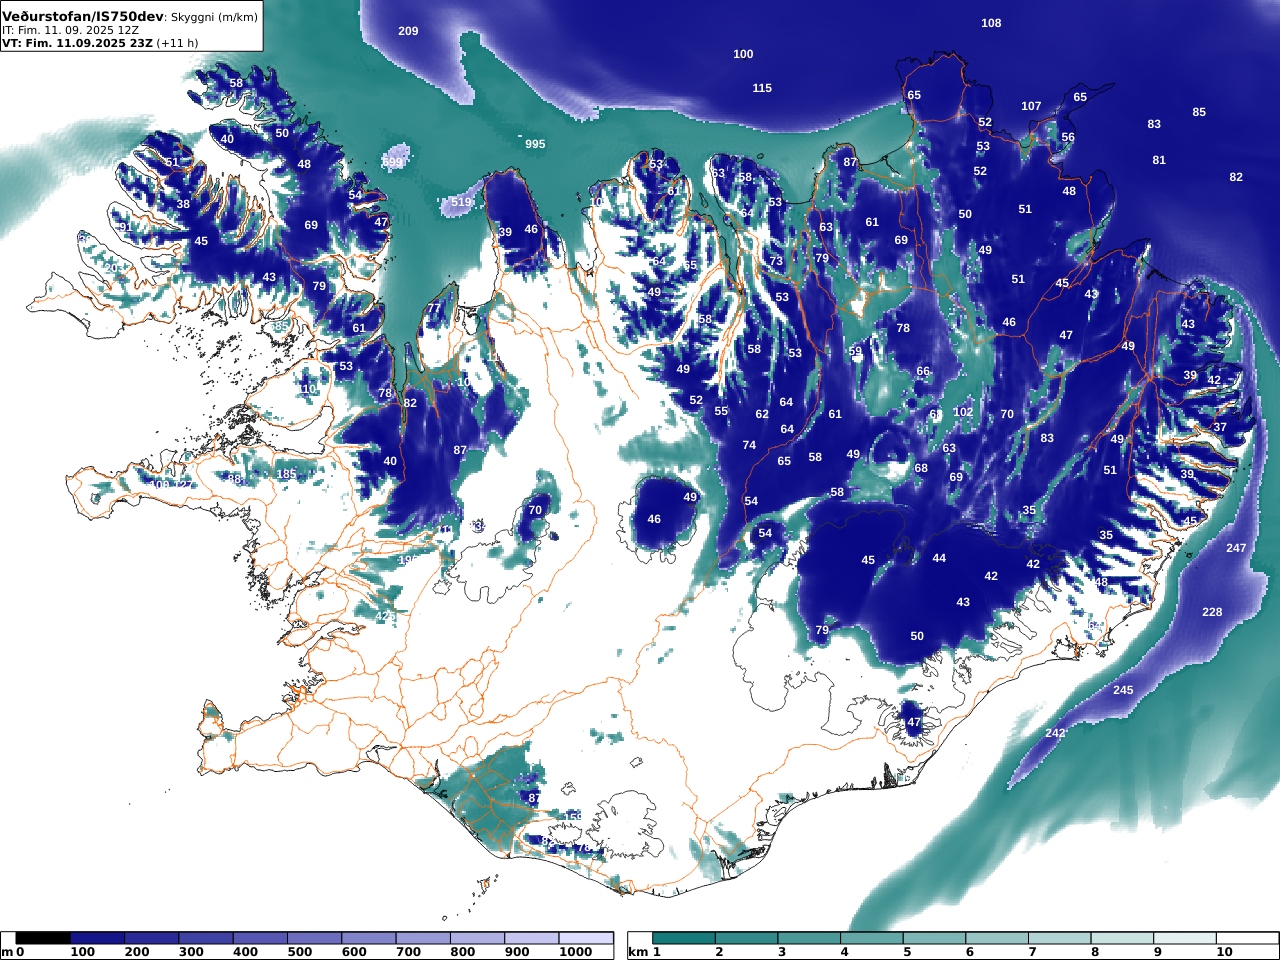This screenshot has height=960, width=1280.
Task: Select the 5–6 km teal legend swatch
Action: [x=935, y=938]
